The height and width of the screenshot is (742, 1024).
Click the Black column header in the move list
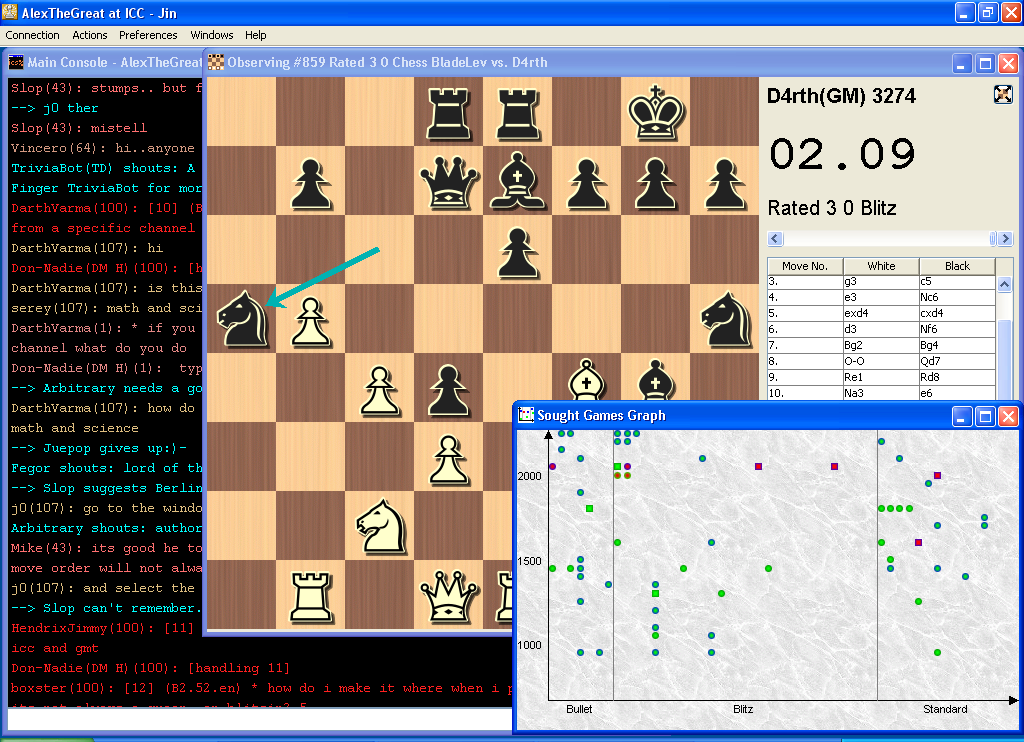[x=957, y=266]
